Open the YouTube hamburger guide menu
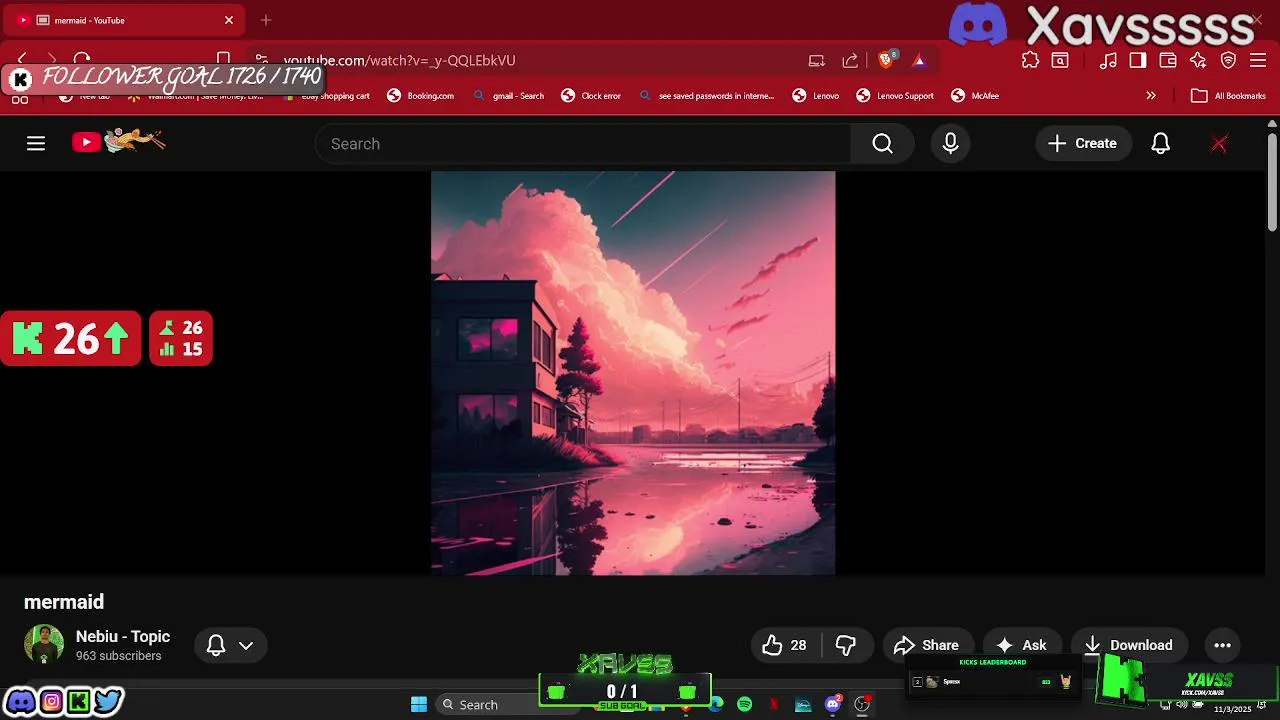The width and height of the screenshot is (1280, 720). [36, 144]
